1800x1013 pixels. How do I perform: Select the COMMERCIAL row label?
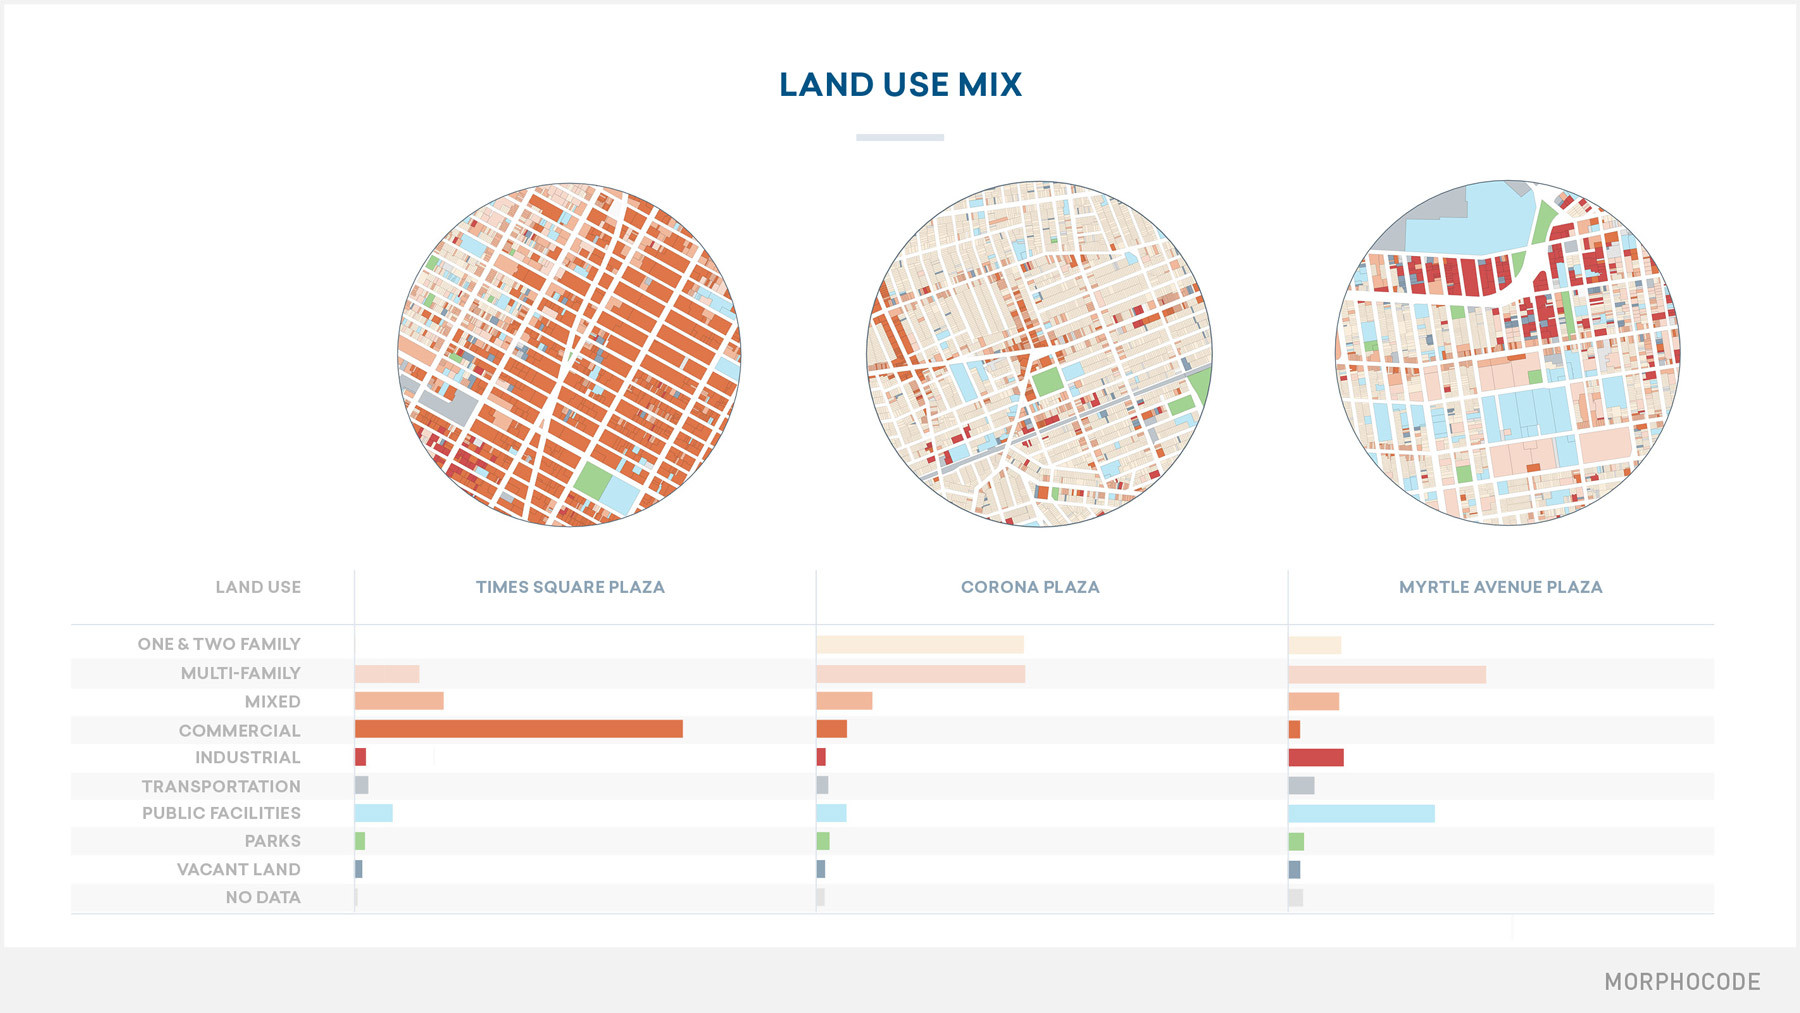[x=240, y=731]
